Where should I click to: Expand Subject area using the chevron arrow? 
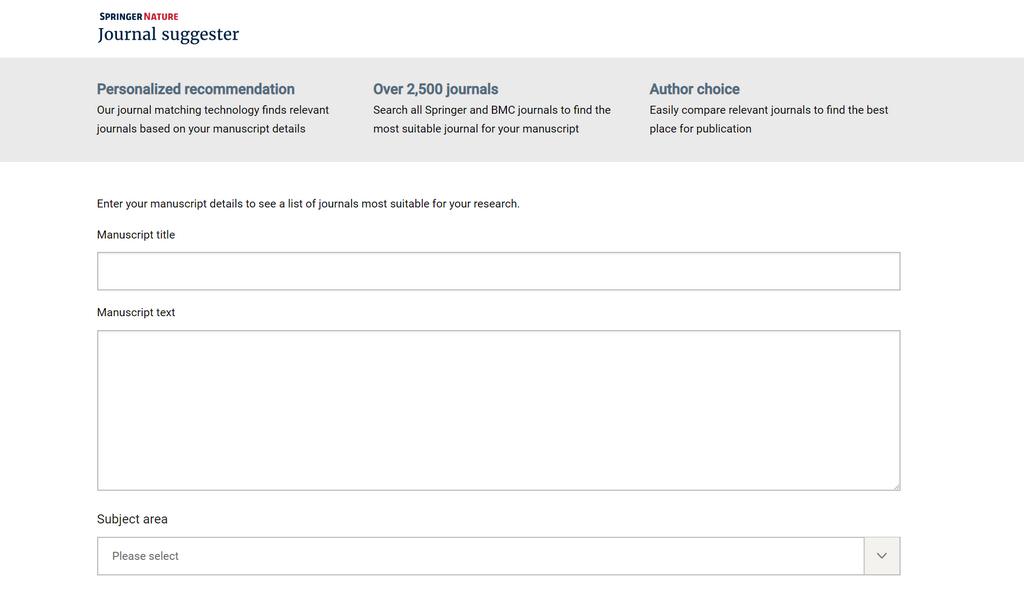[882, 556]
